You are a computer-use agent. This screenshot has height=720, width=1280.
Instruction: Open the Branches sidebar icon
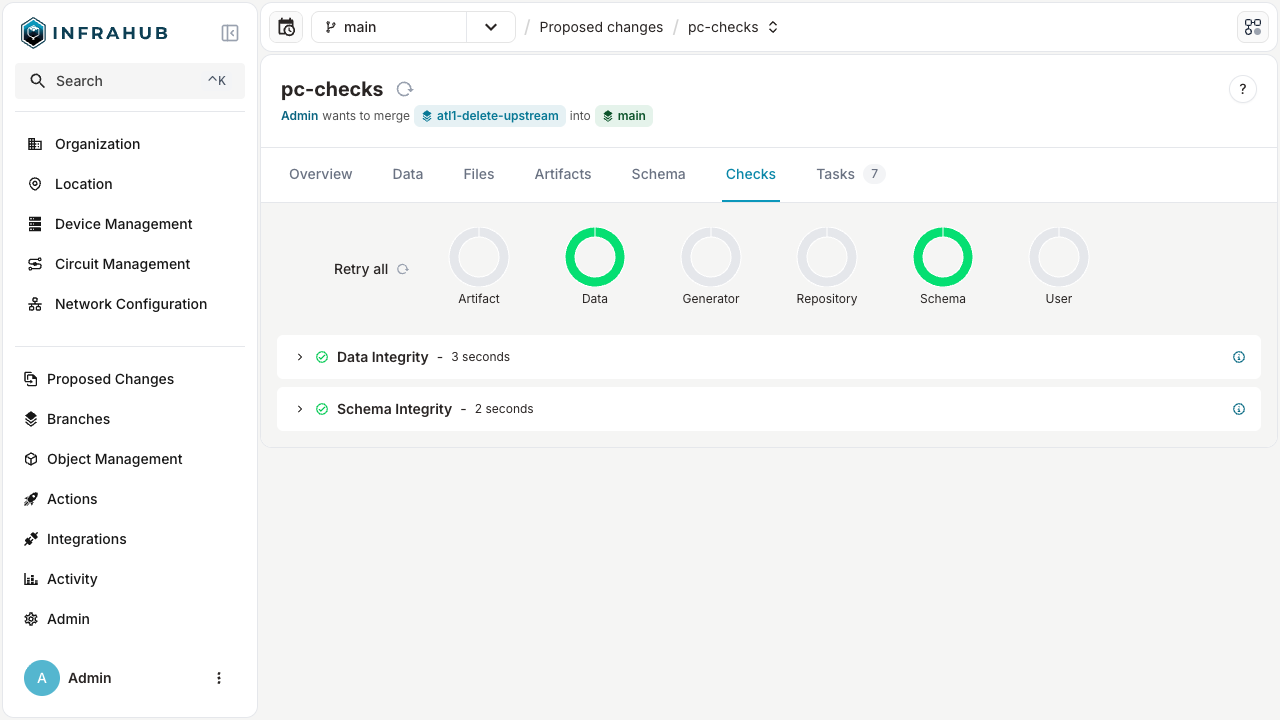[x=33, y=418]
